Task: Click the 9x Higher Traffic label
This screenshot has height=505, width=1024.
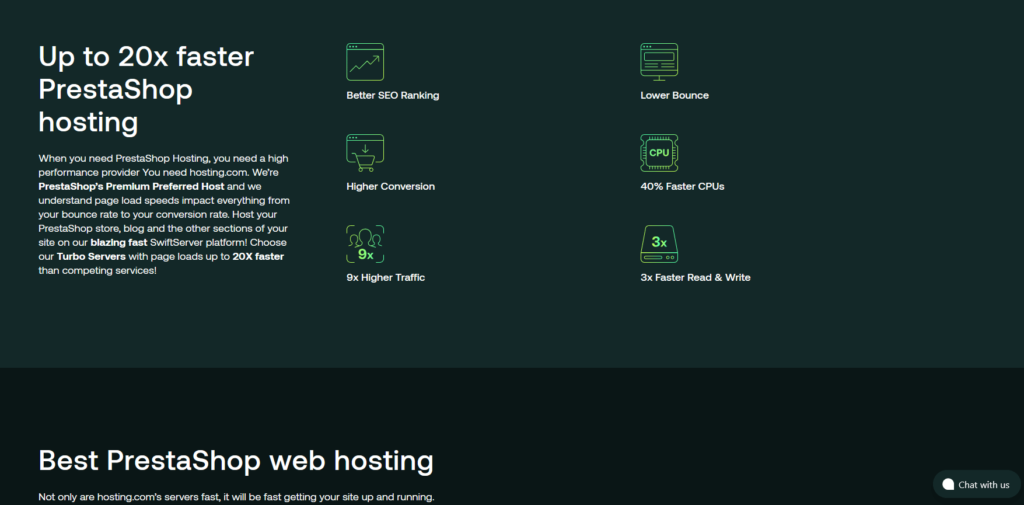Action: coord(385,278)
